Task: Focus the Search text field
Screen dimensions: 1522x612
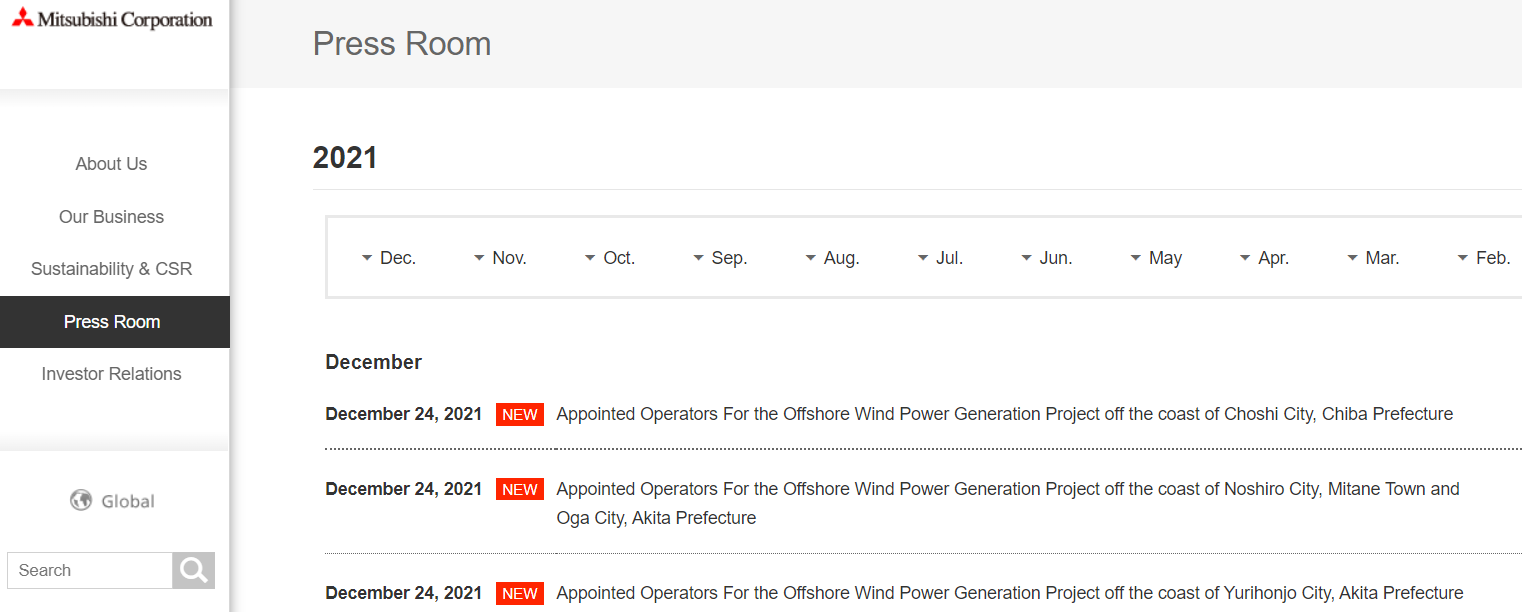Action: (x=90, y=570)
